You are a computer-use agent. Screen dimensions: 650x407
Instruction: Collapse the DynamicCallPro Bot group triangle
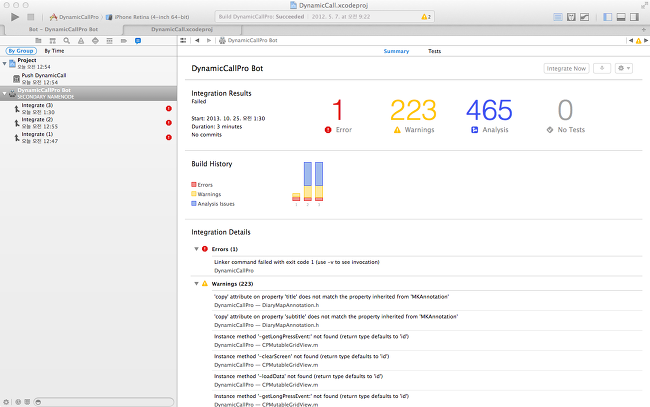pyautogui.click(x=5, y=93)
